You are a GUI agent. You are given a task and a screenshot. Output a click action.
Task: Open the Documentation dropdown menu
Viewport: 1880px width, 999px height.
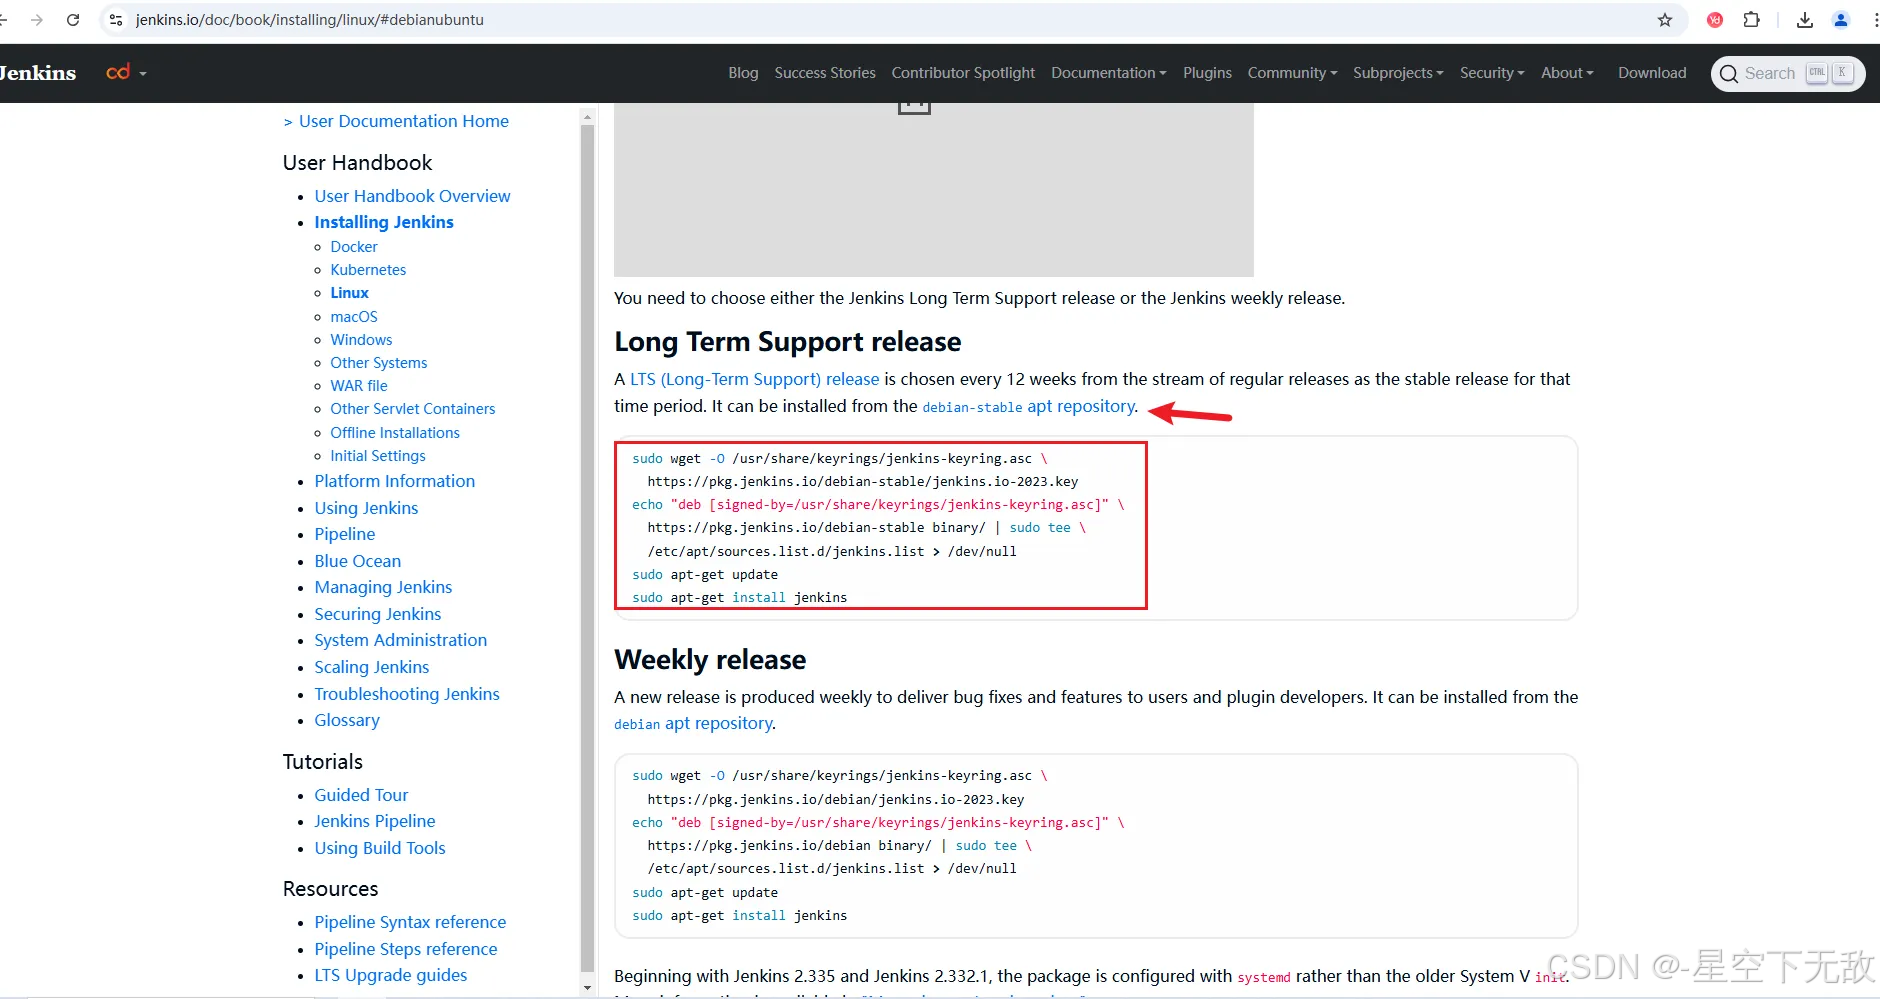pos(1108,73)
